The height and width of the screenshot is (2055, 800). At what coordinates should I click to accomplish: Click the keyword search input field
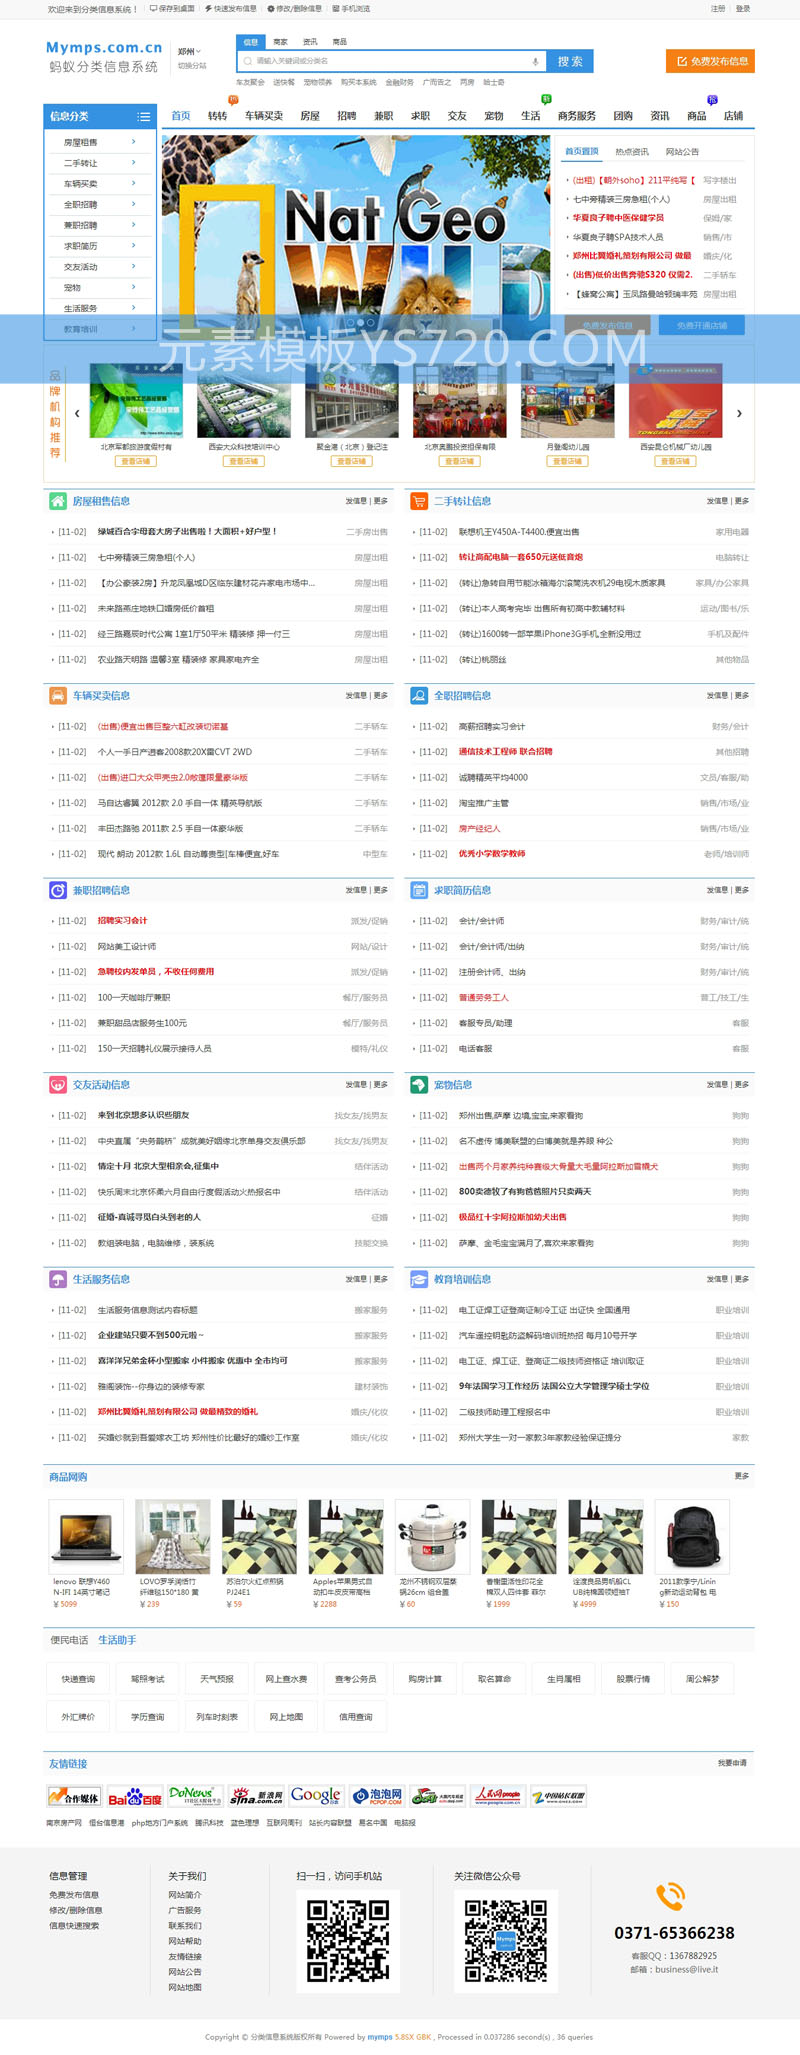click(x=390, y=61)
